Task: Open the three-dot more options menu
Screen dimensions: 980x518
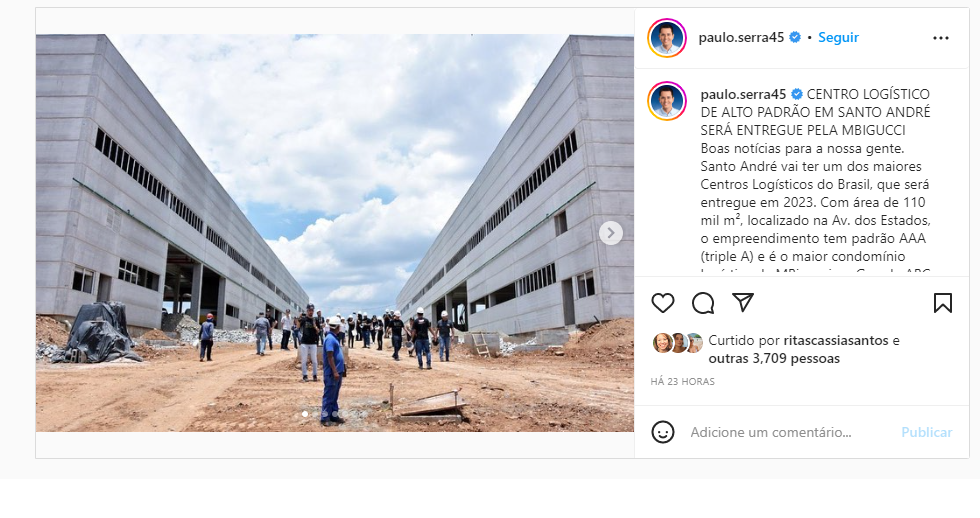Action: [941, 38]
